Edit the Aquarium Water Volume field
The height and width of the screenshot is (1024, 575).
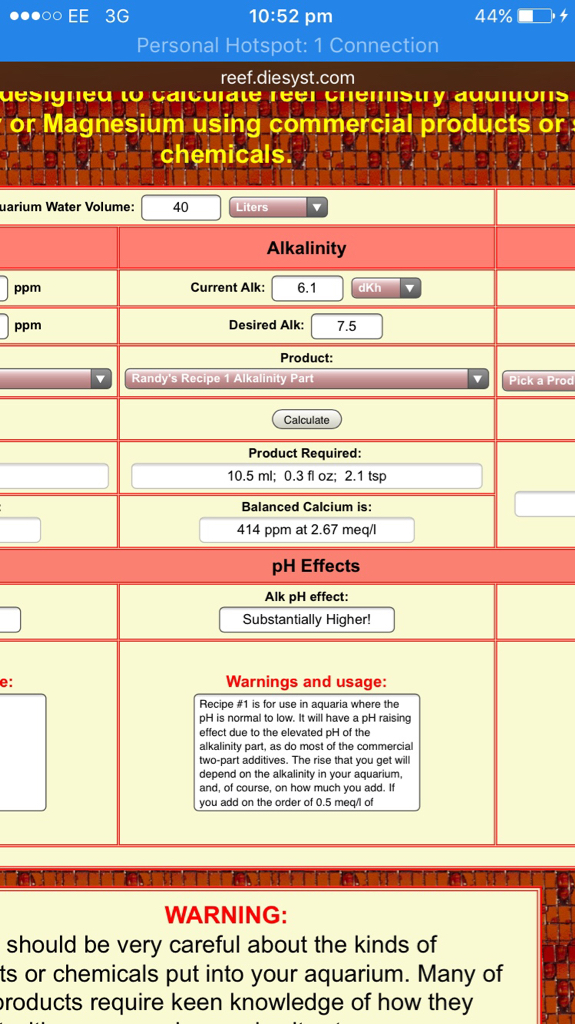click(181, 208)
